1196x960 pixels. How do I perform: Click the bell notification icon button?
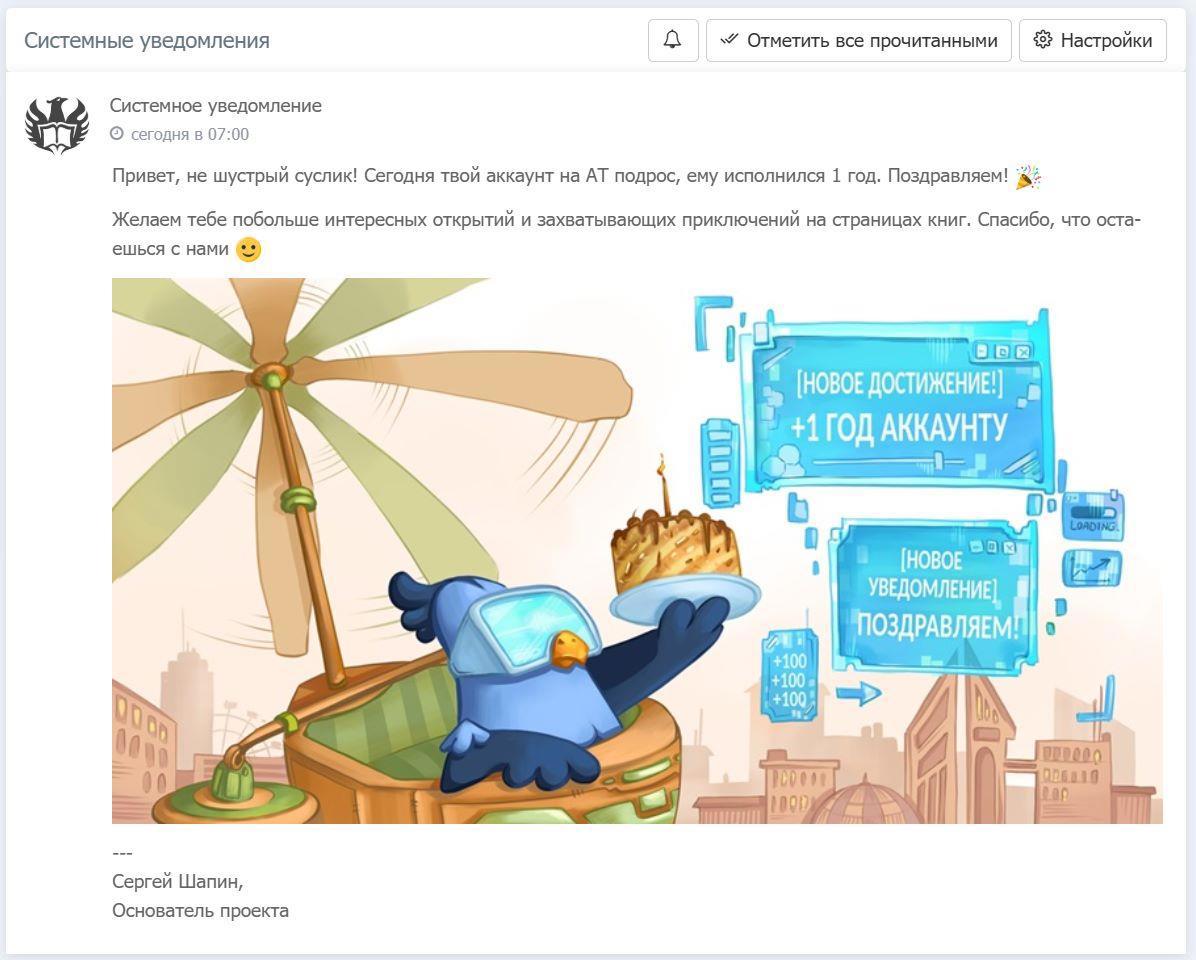pyautogui.click(x=673, y=40)
